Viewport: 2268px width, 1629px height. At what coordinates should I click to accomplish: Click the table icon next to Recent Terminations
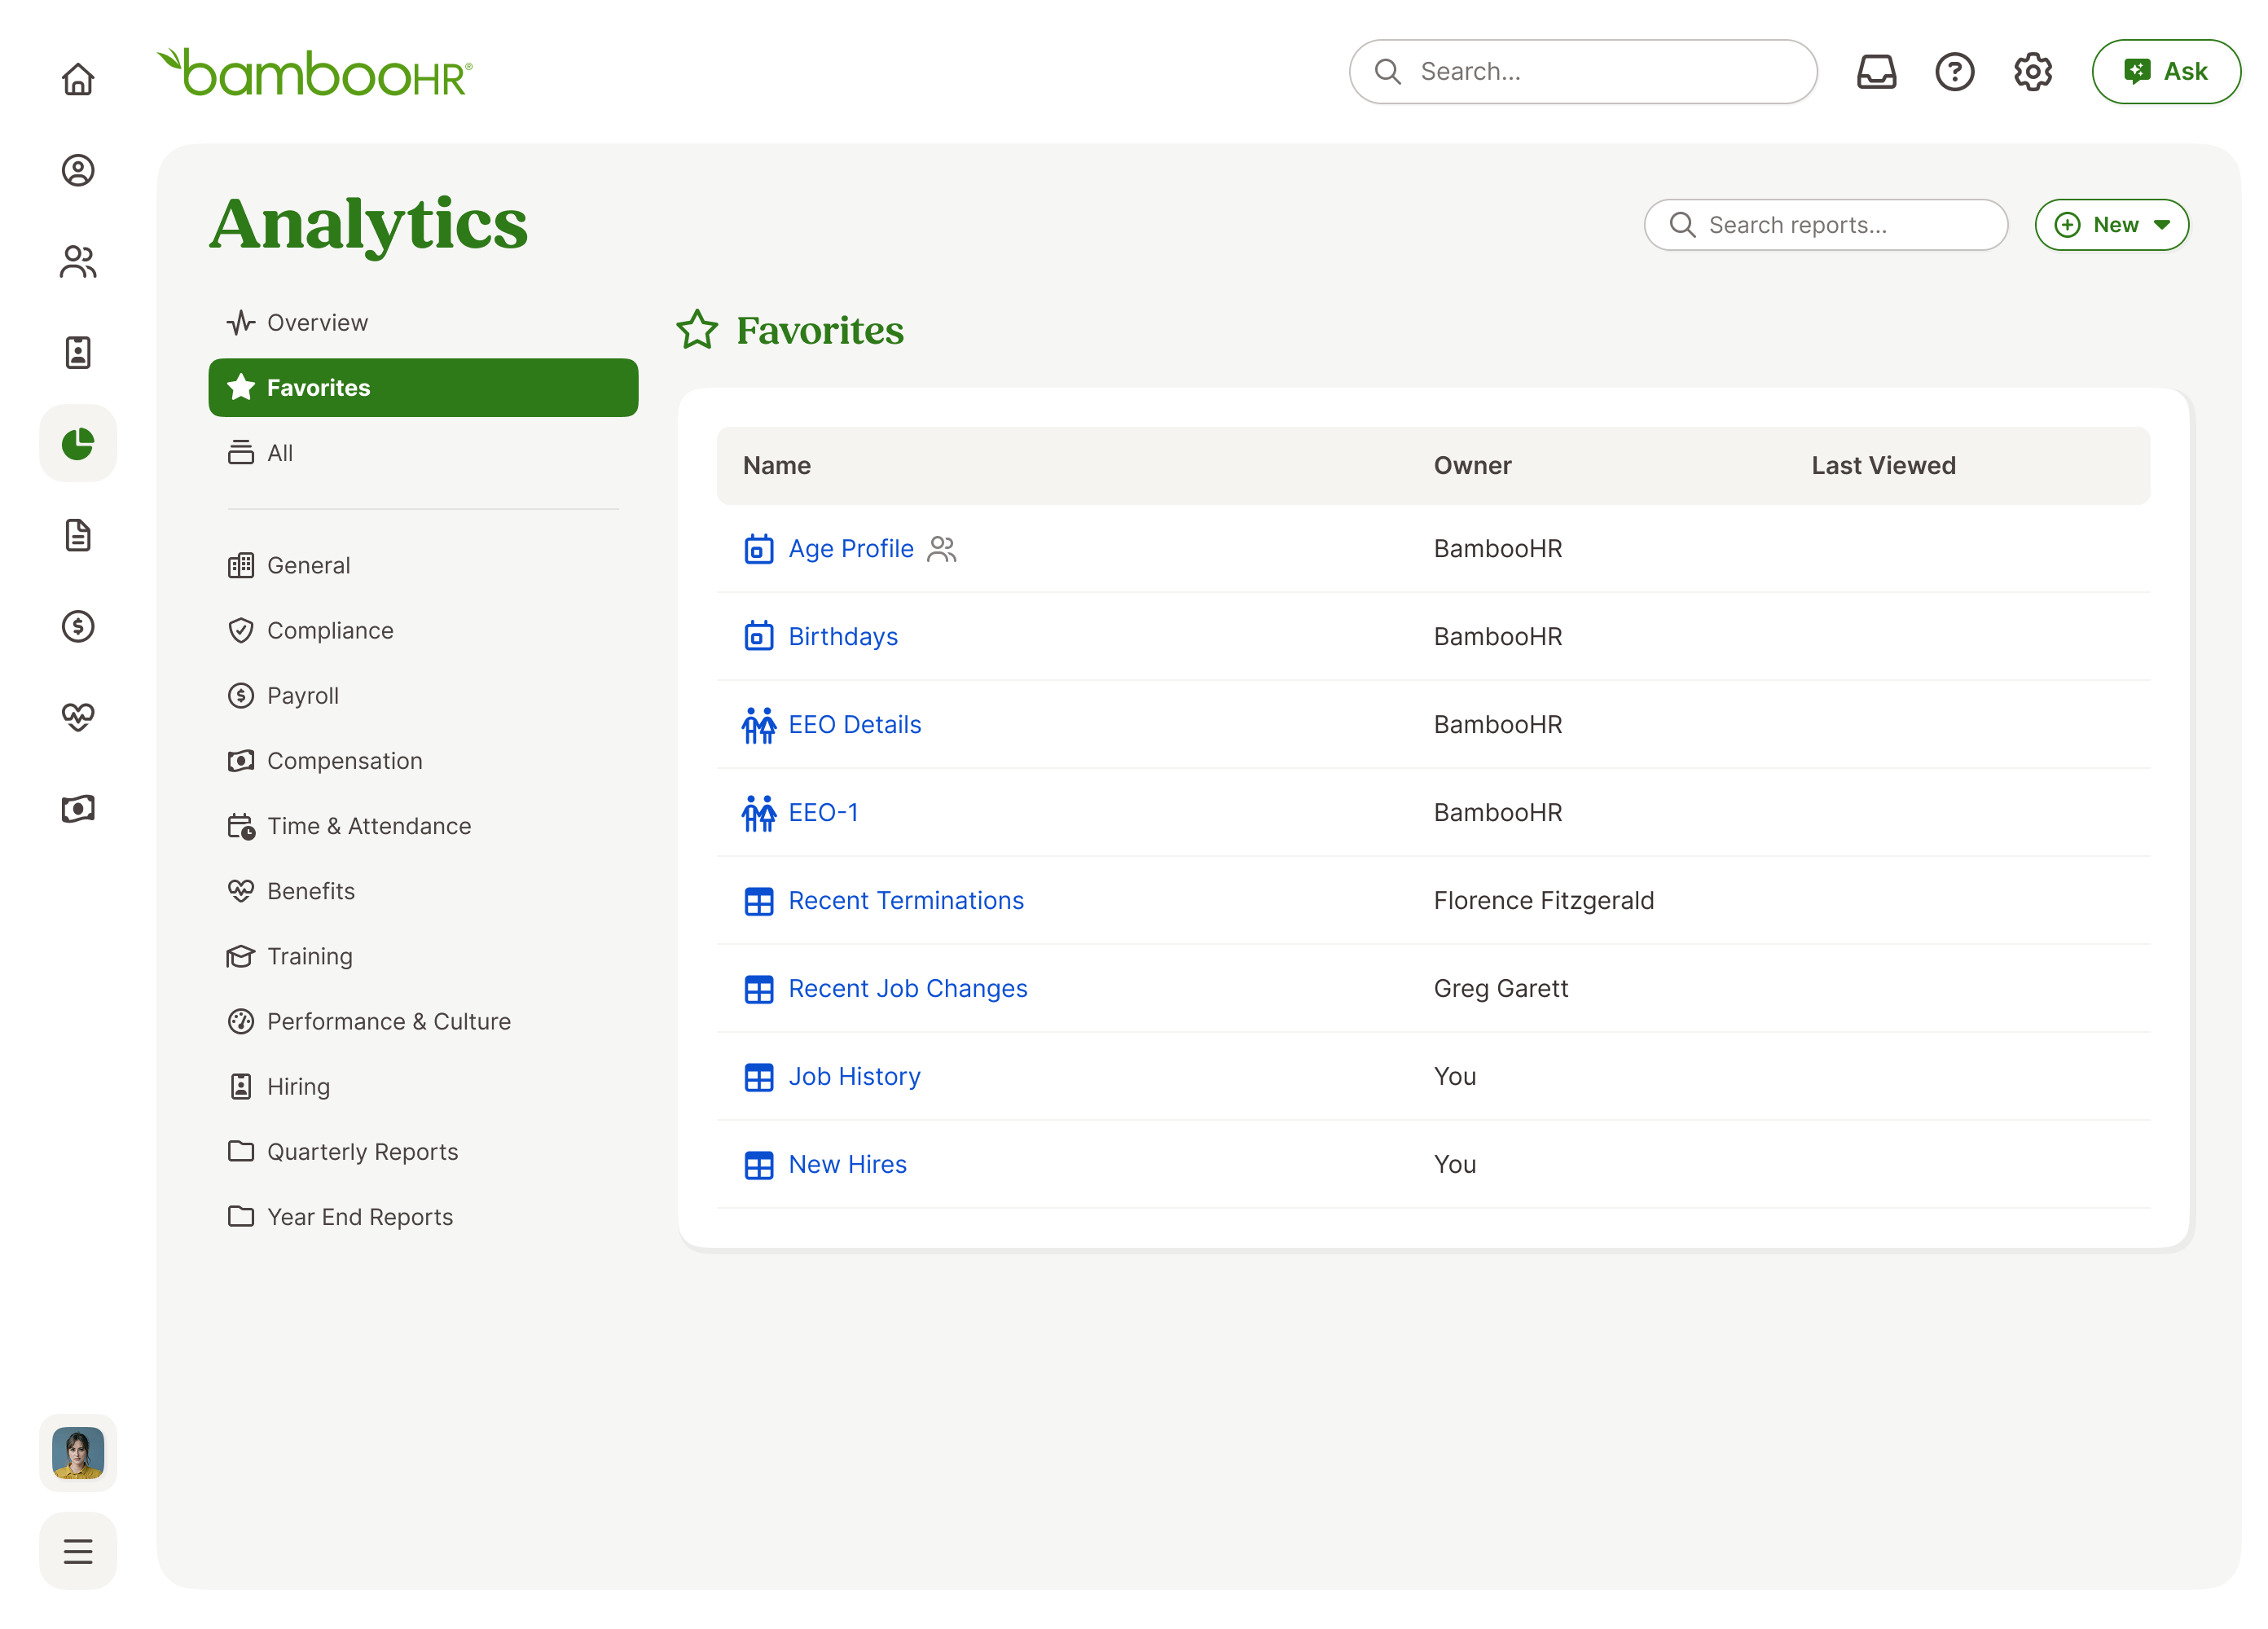tap(759, 902)
